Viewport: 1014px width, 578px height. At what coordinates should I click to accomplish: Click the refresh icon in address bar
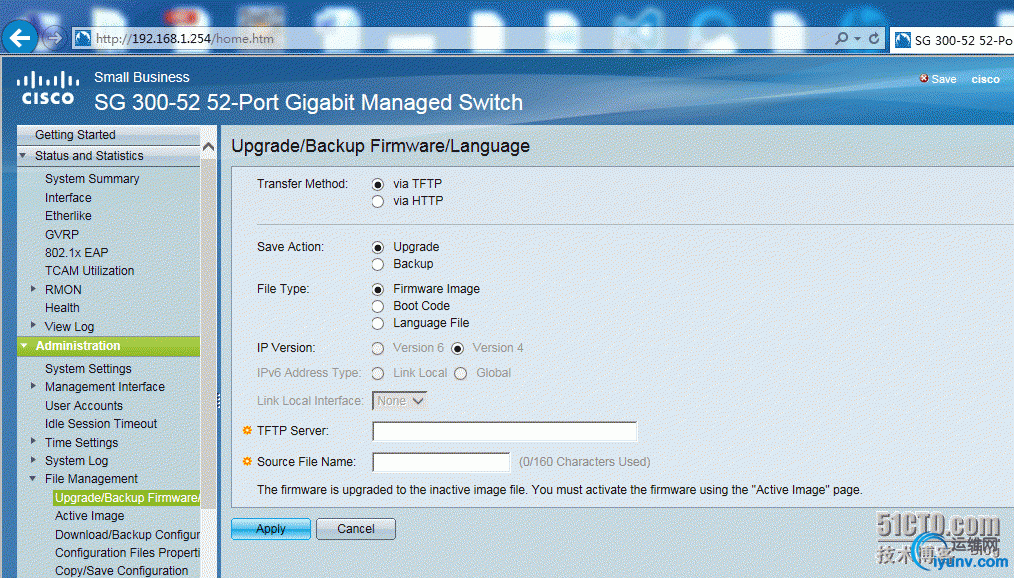pyautogui.click(x=874, y=39)
